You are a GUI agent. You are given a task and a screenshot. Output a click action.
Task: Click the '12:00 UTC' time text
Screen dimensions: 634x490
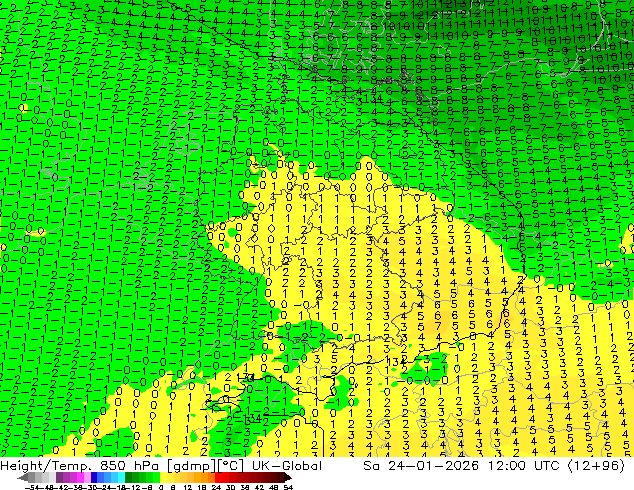click(523, 465)
